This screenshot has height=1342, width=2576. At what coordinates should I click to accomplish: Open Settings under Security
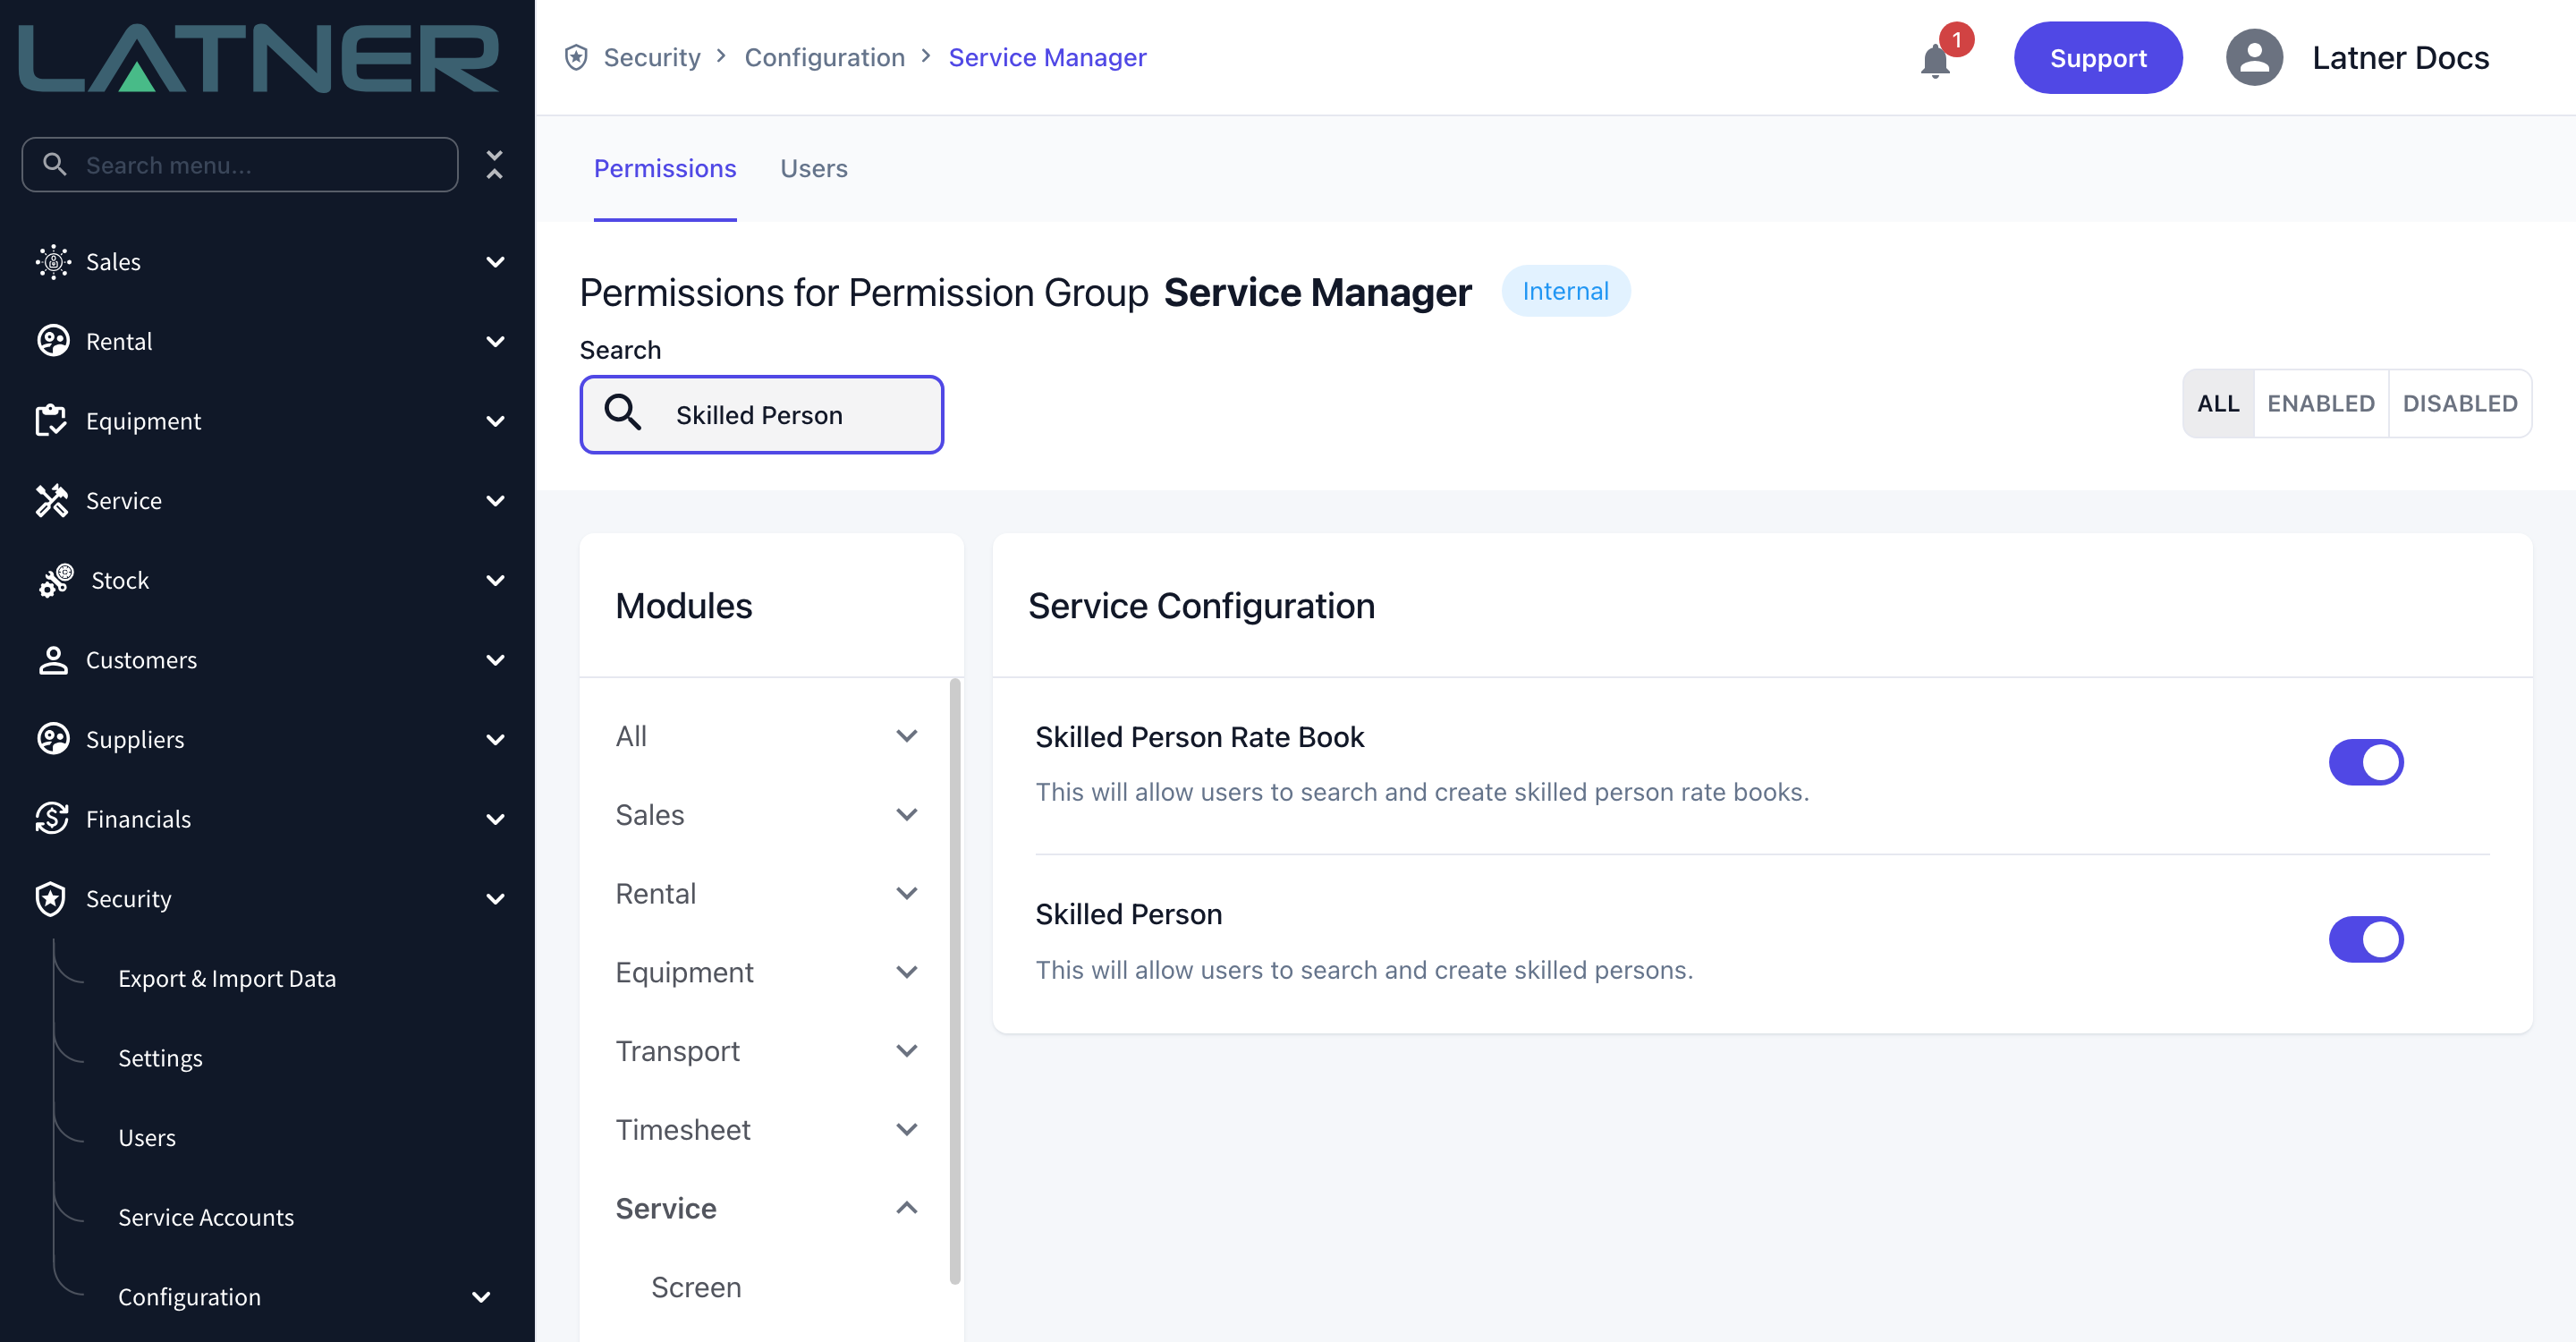(x=160, y=1058)
